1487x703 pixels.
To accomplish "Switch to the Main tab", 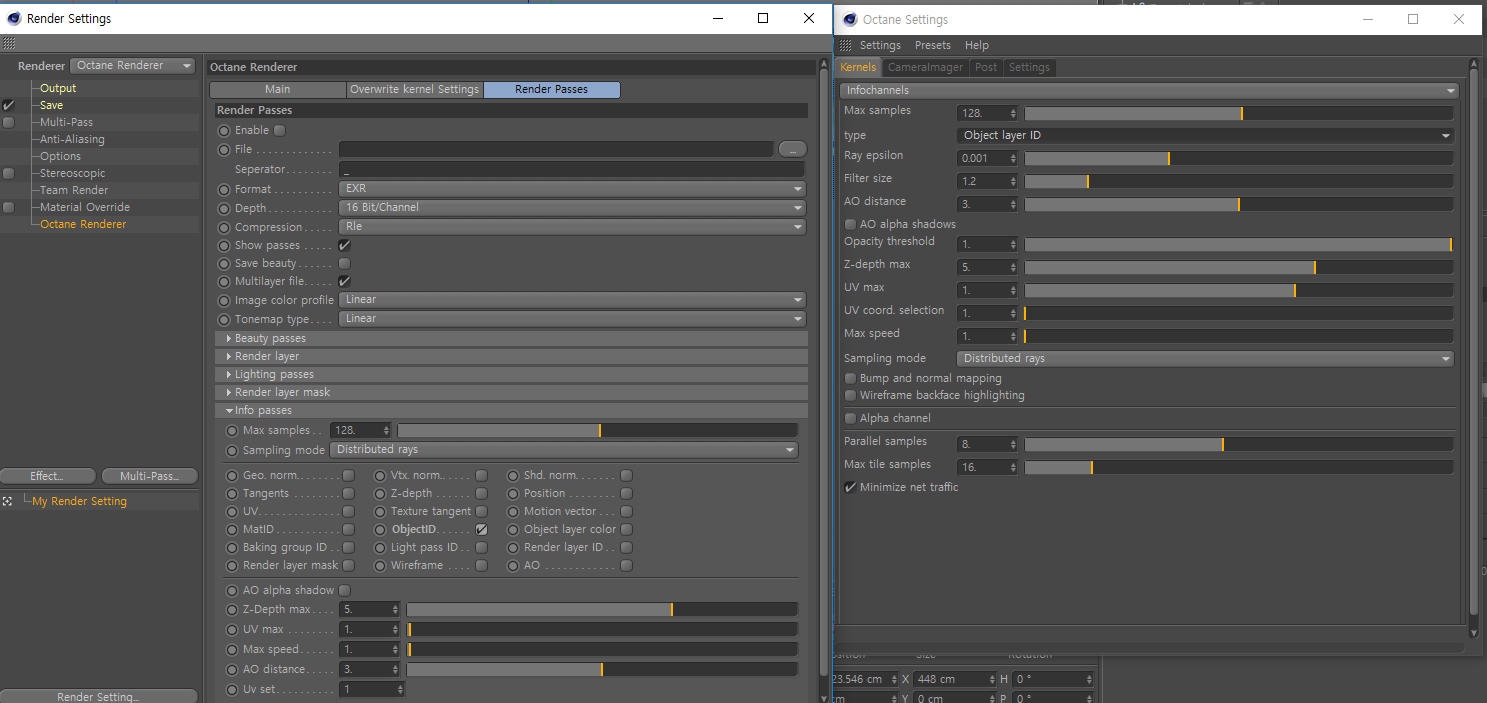I will [x=277, y=89].
